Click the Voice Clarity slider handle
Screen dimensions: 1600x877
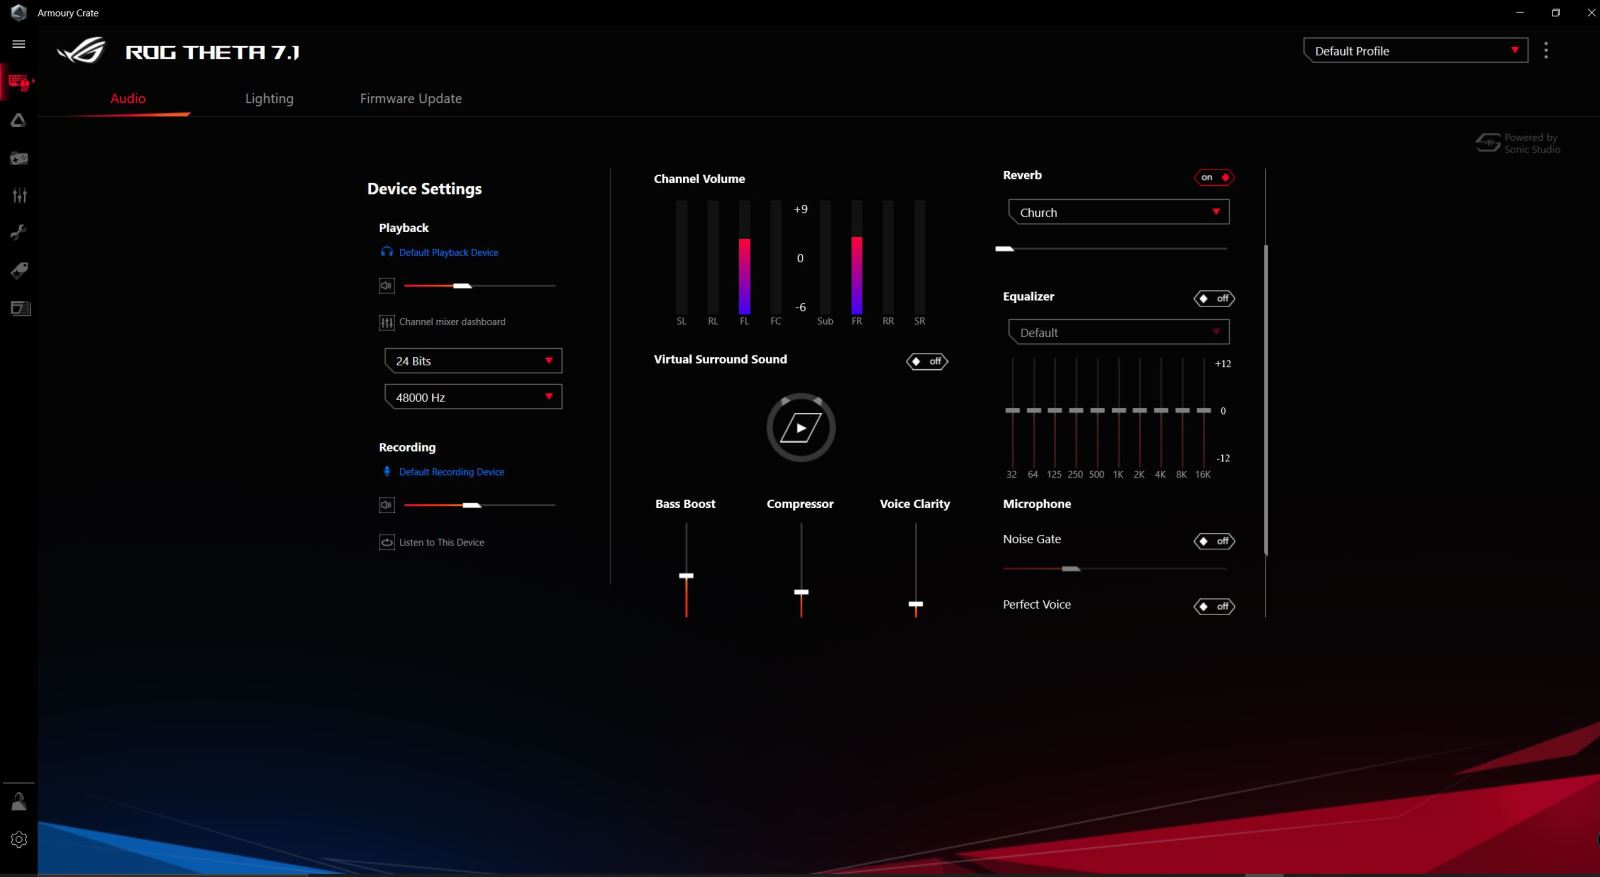tap(916, 604)
